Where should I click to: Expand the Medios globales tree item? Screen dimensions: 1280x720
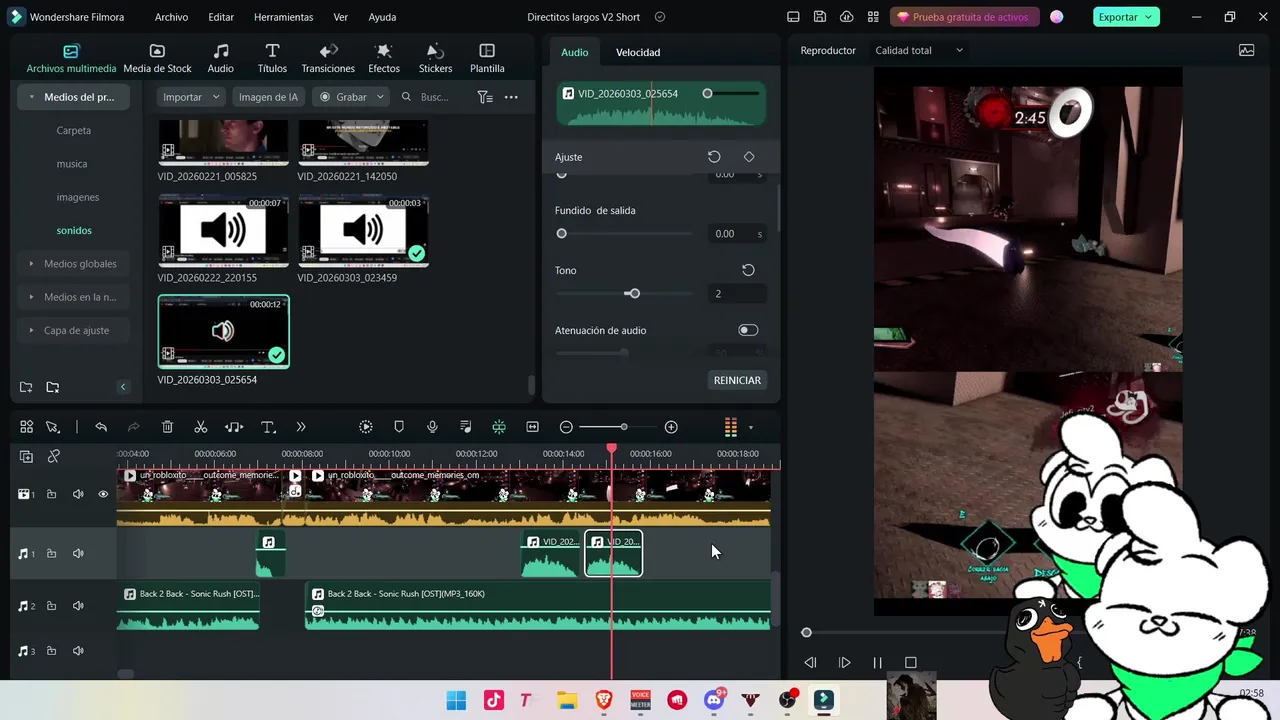tap(73, 264)
